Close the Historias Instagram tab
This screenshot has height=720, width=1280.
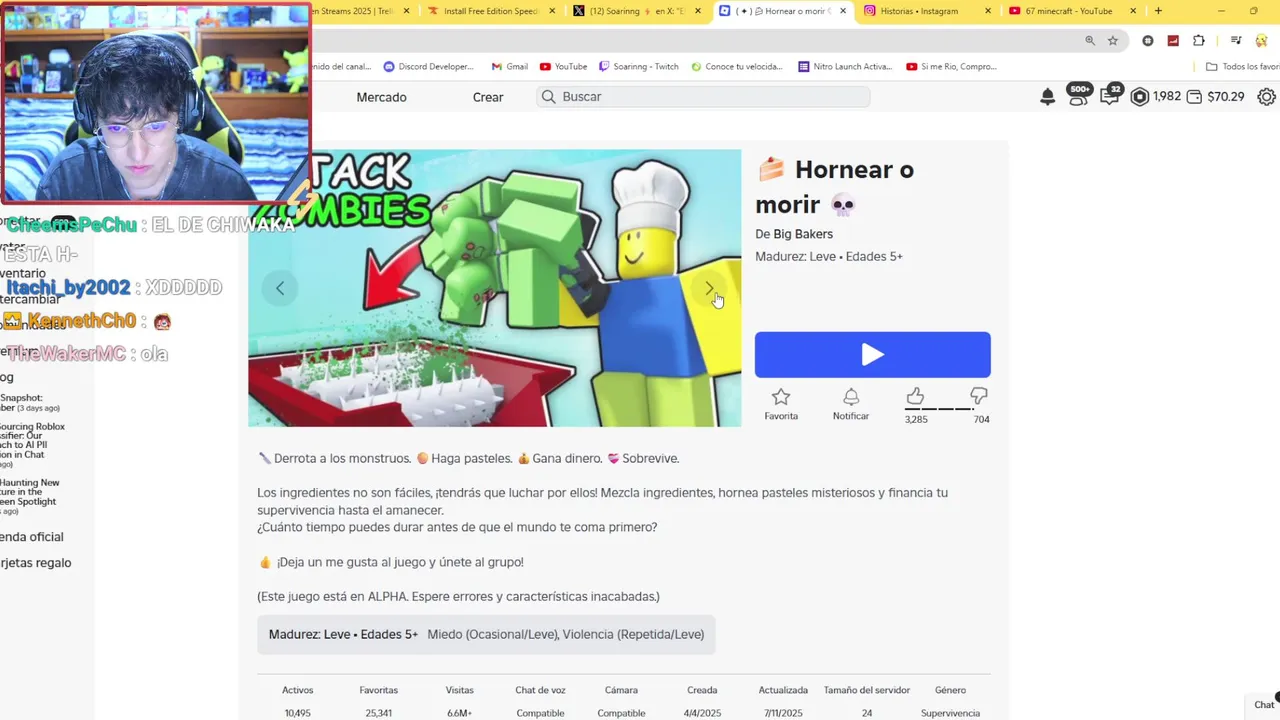point(988,11)
